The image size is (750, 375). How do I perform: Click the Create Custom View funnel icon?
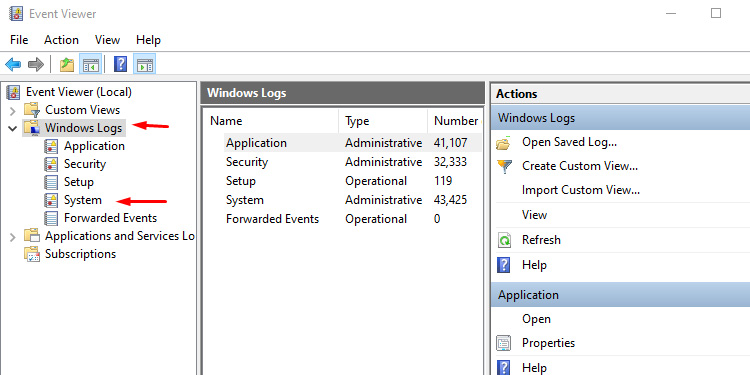[x=504, y=166]
